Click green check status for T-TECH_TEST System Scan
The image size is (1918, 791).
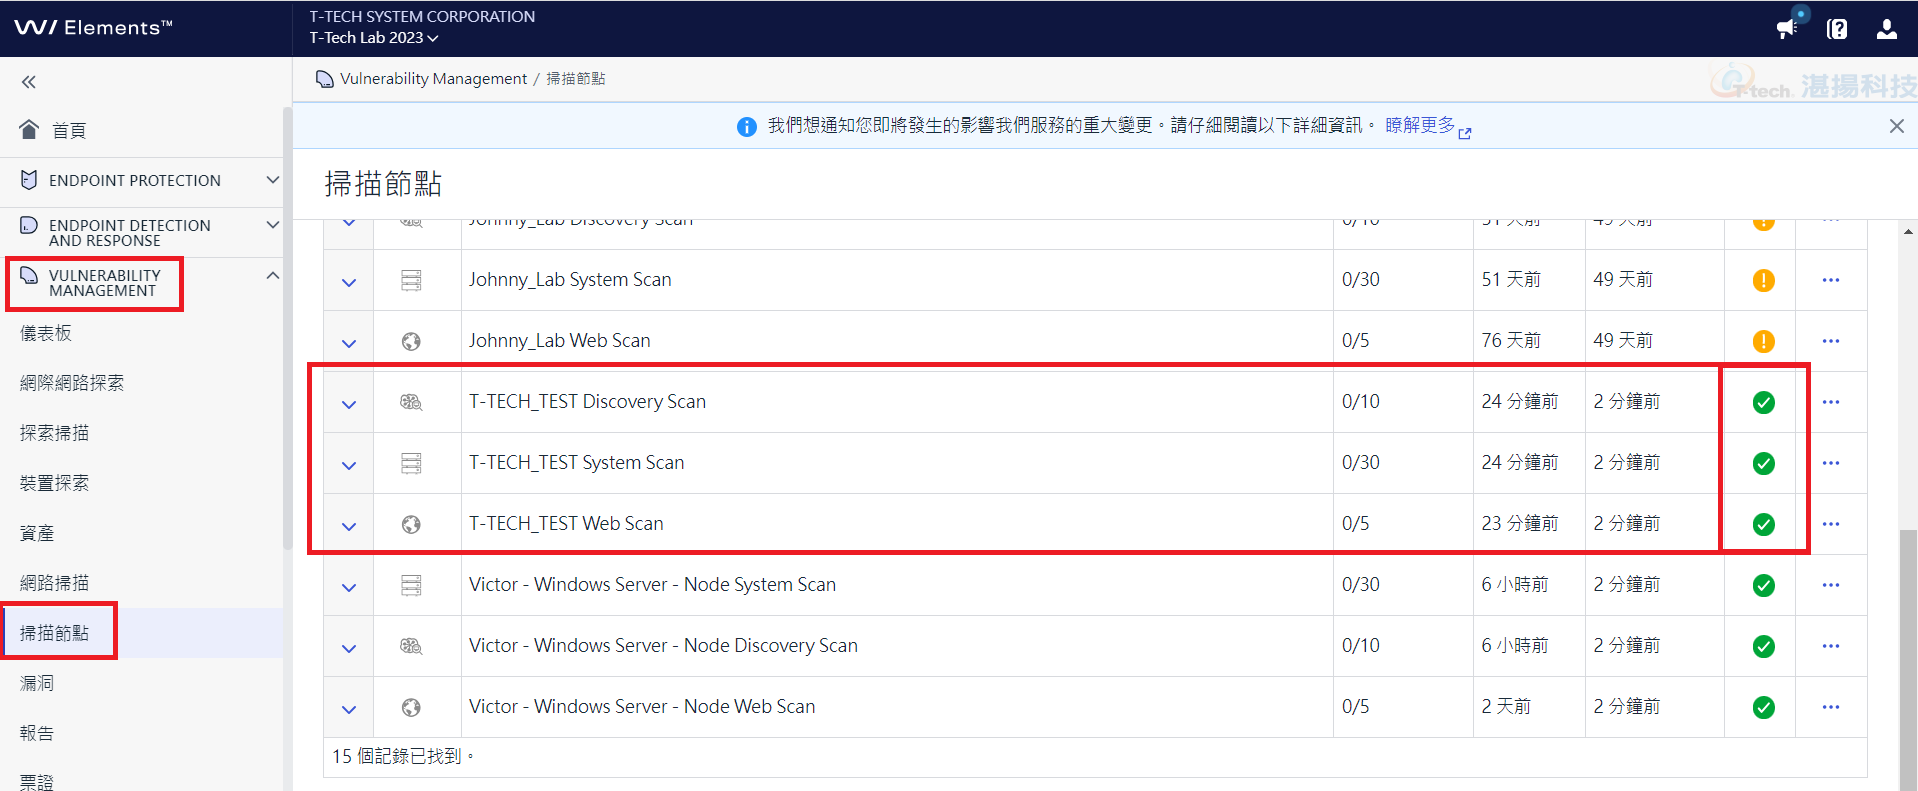coord(1764,464)
